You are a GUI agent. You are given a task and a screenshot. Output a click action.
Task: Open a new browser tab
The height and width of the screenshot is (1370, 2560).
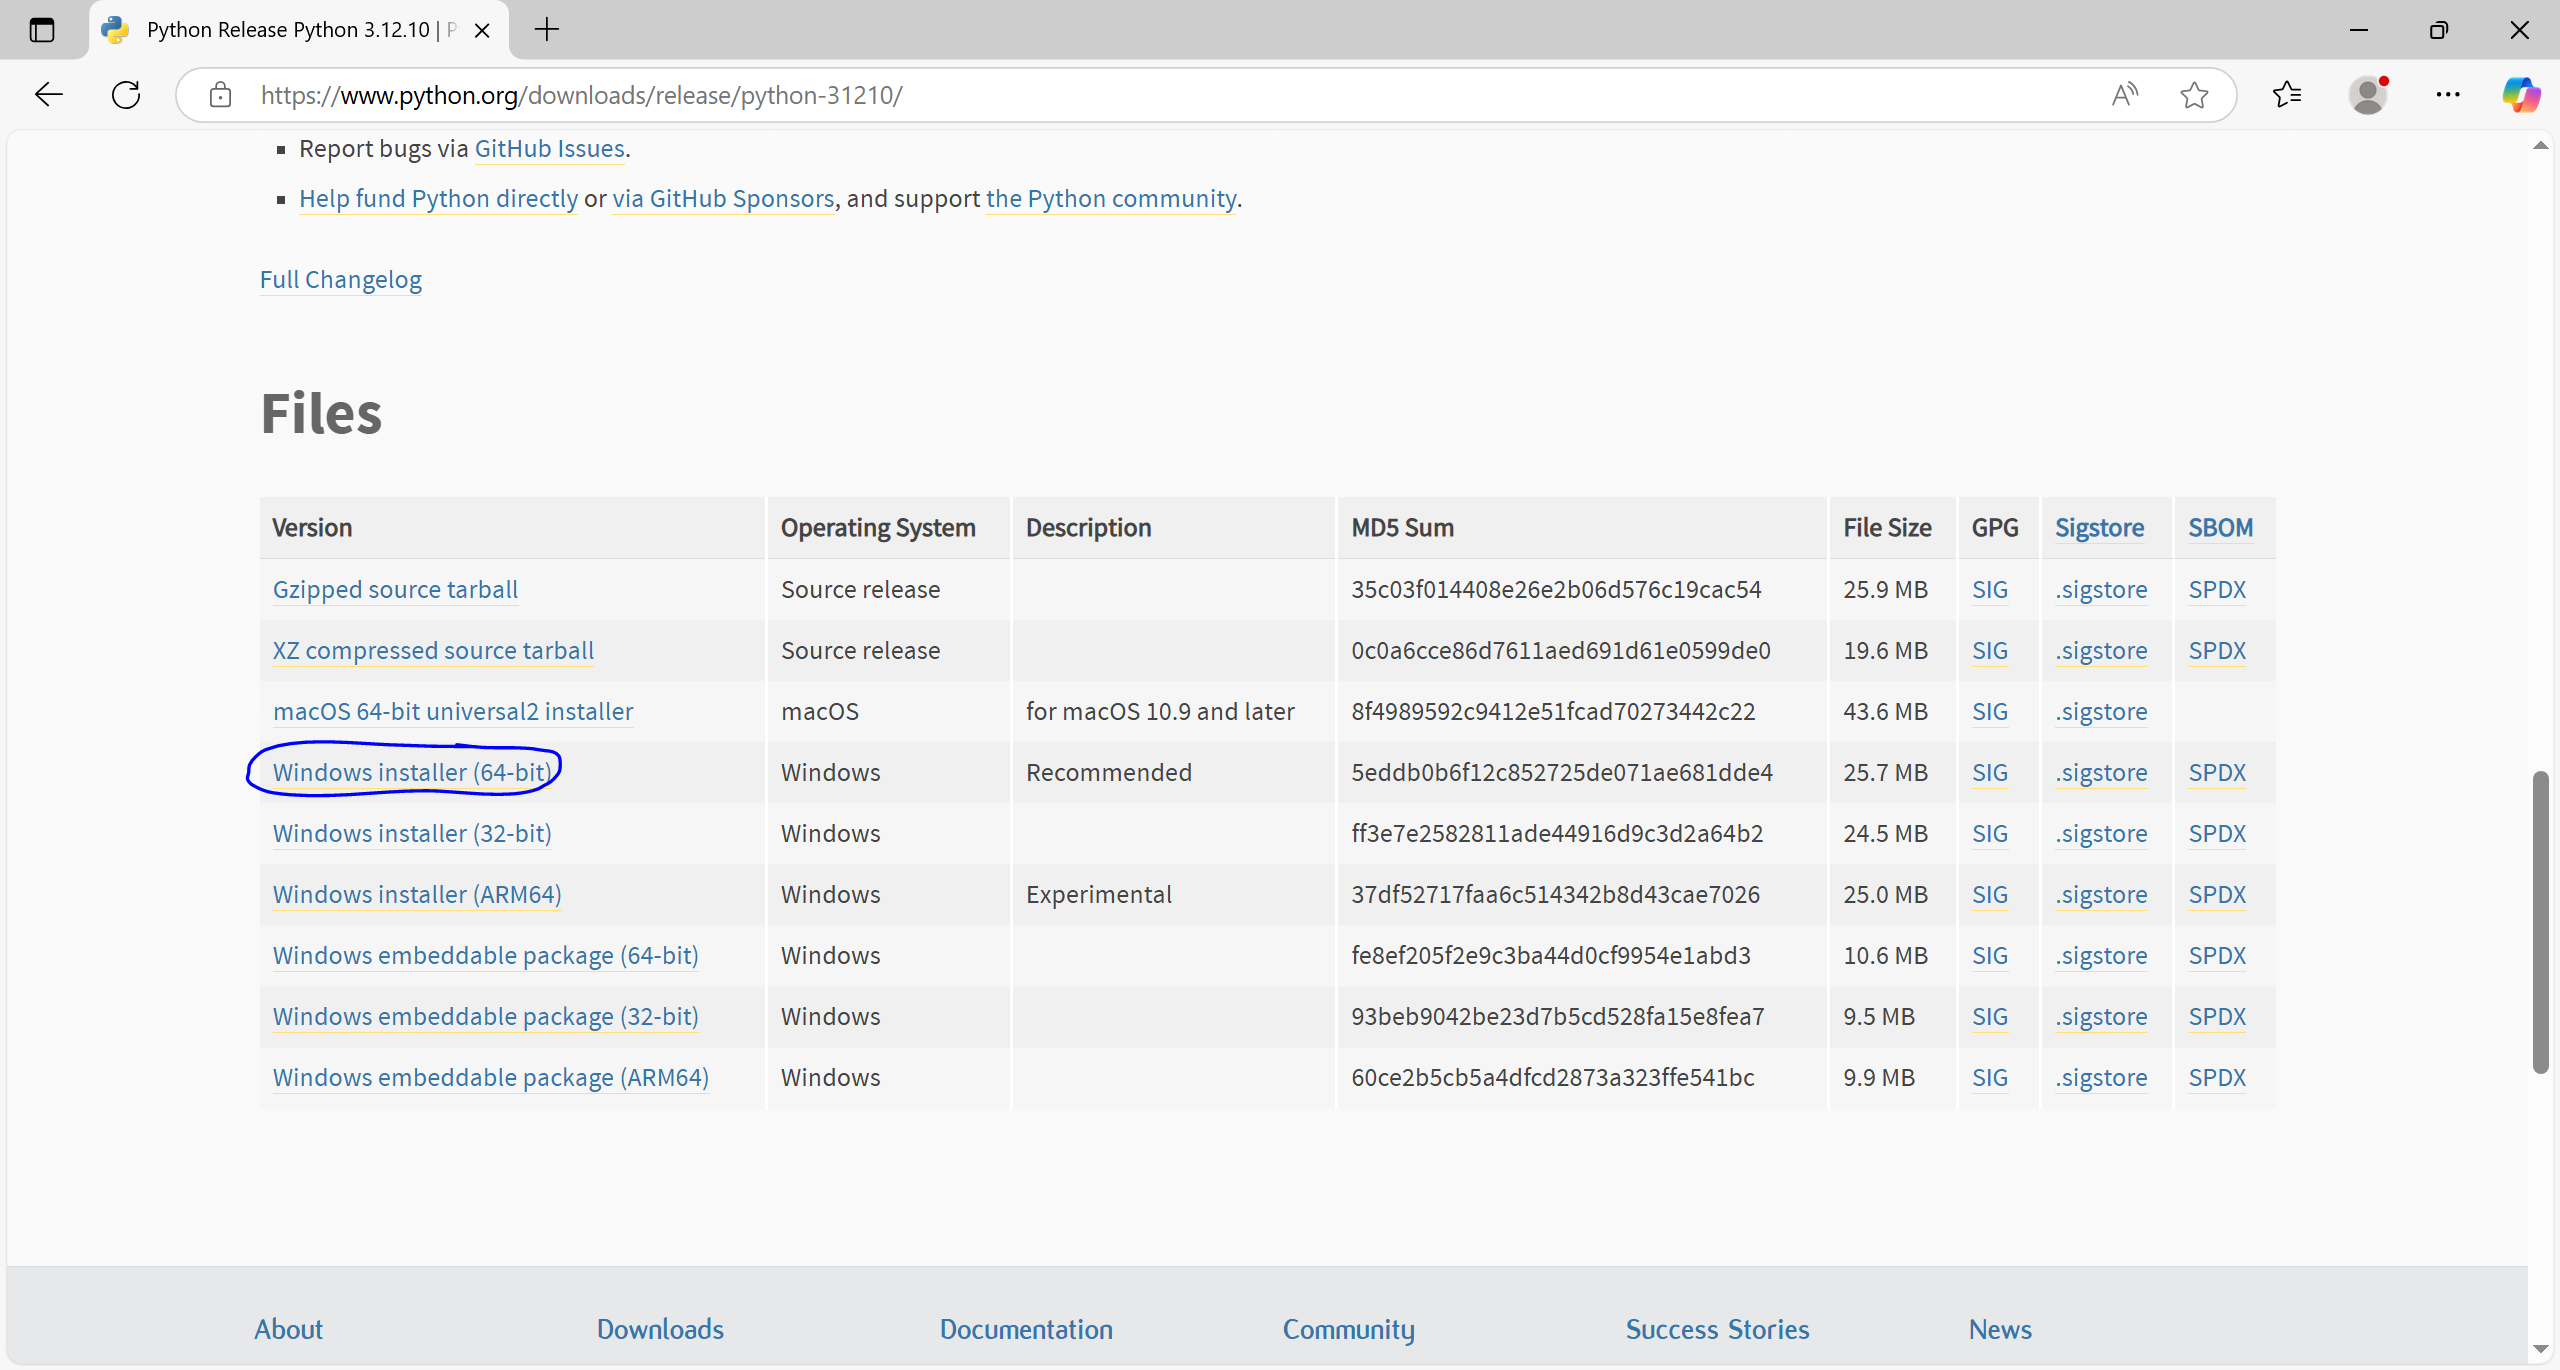pyautogui.click(x=547, y=30)
